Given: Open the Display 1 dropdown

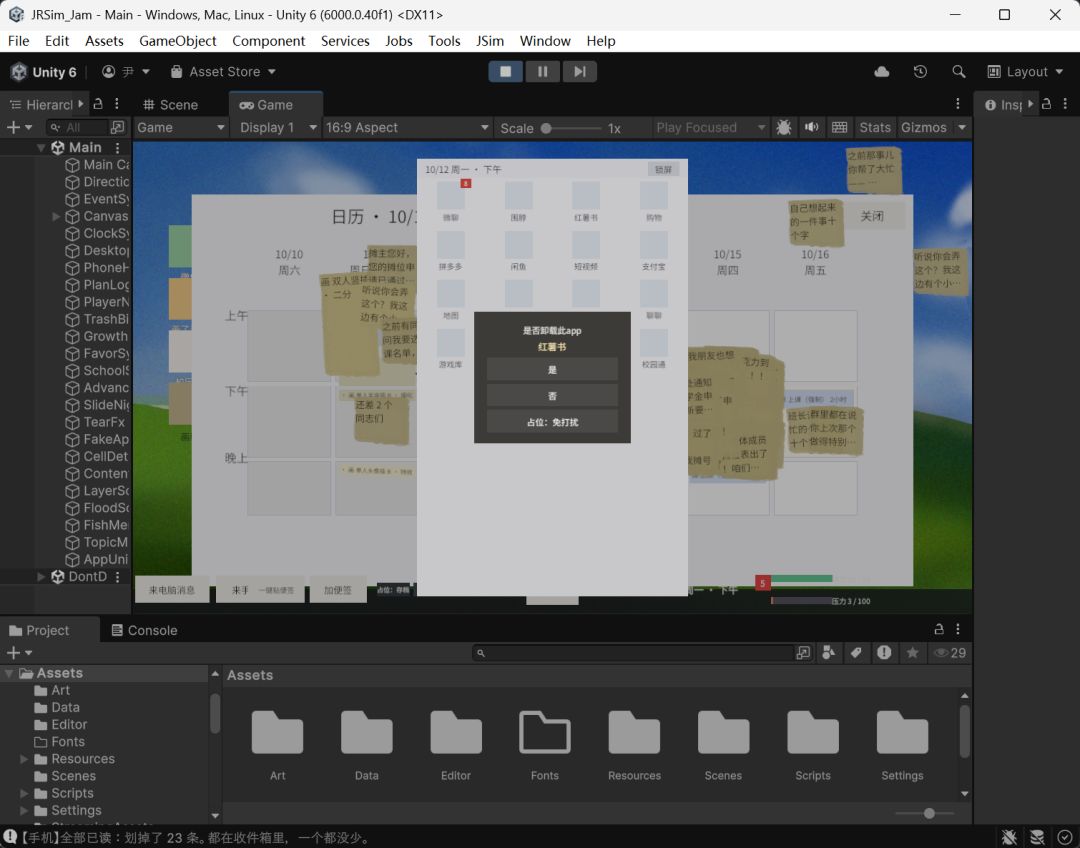Looking at the screenshot, I should (278, 127).
